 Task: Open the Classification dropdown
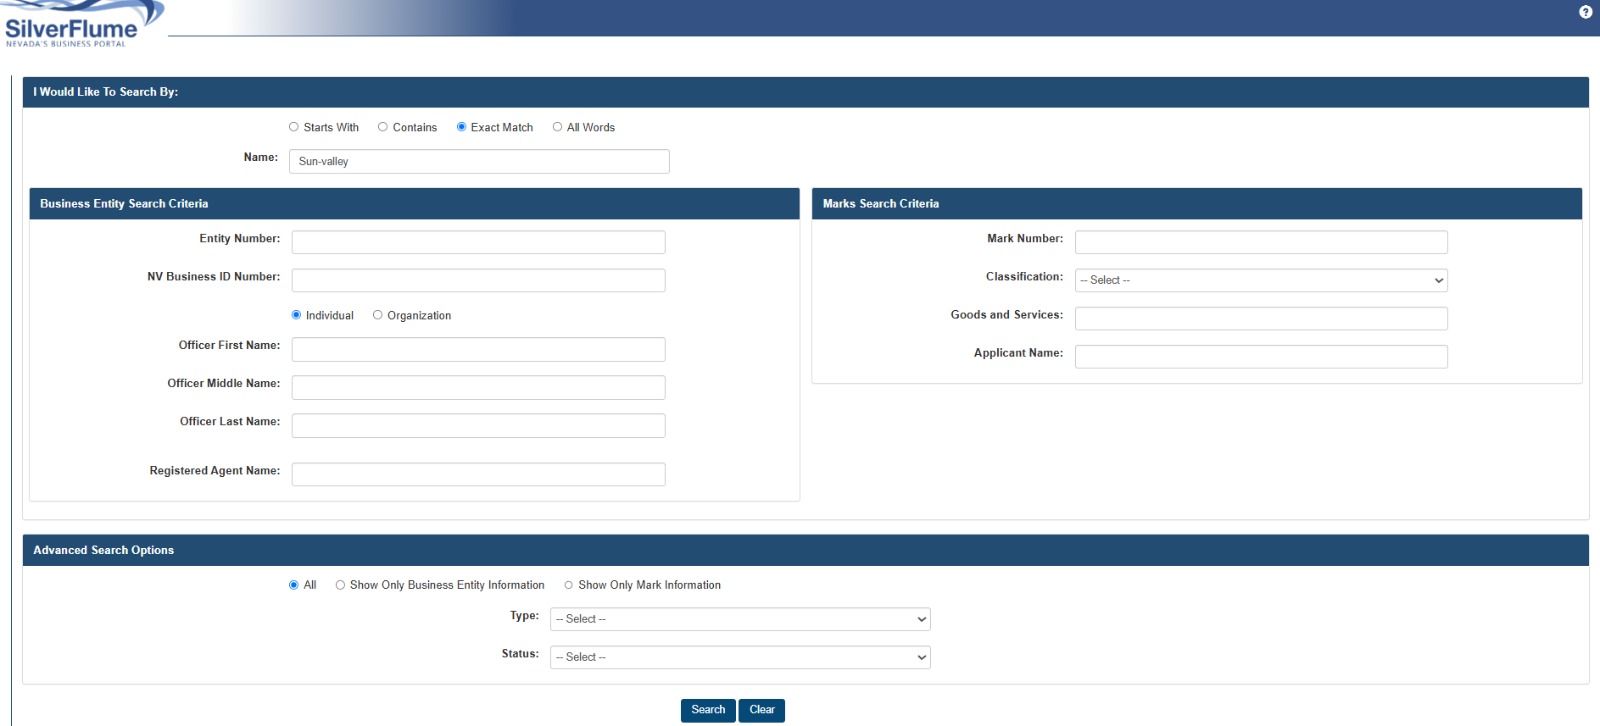point(1261,280)
